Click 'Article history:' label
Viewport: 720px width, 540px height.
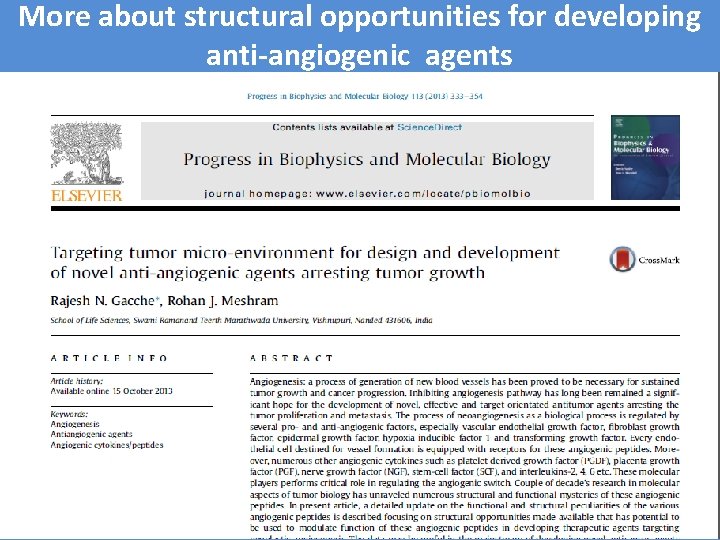click(77, 381)
